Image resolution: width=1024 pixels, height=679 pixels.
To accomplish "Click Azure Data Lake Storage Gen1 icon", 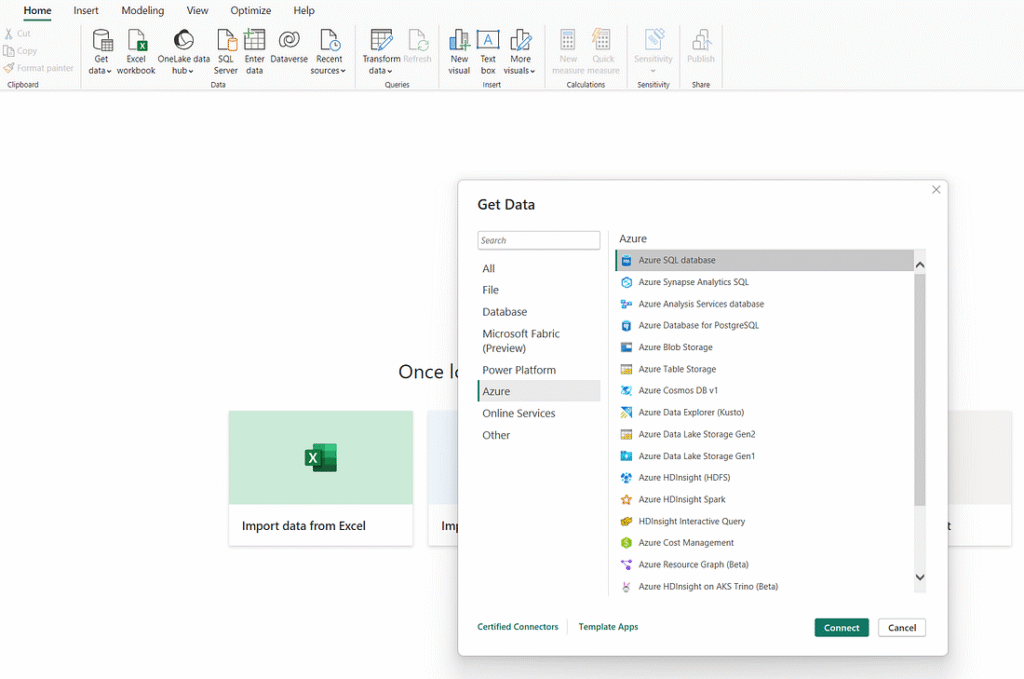I will pyautogui.click(x=626, y=456).
